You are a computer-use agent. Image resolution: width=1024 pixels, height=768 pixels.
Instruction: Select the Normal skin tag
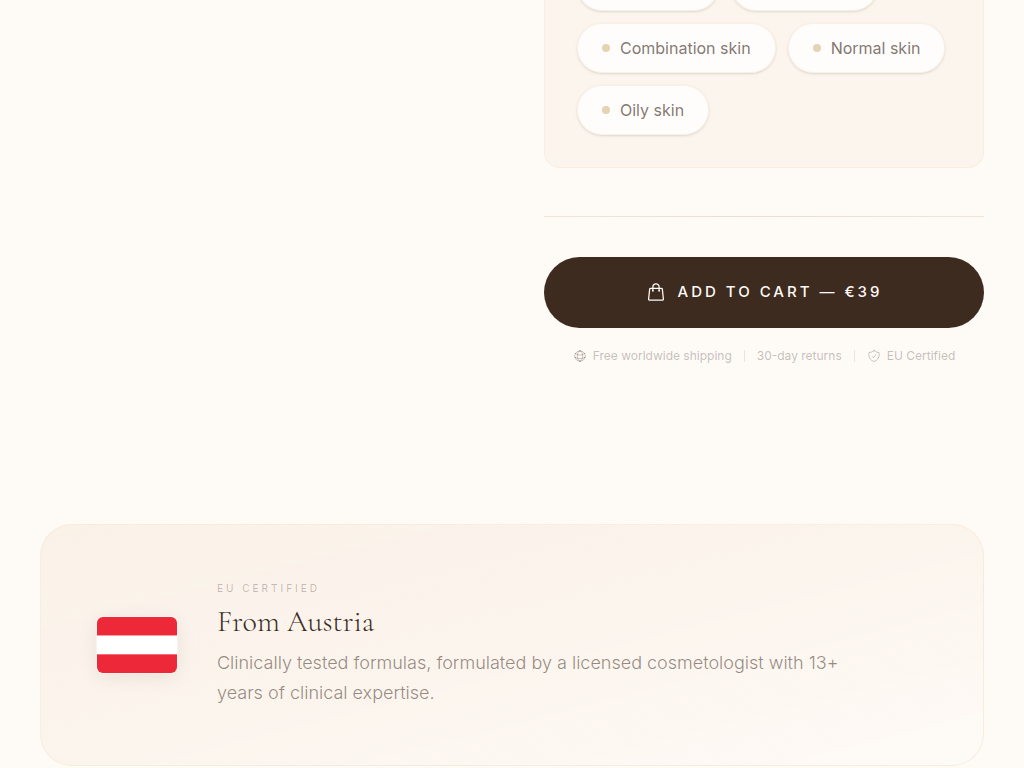coord(867,48)
